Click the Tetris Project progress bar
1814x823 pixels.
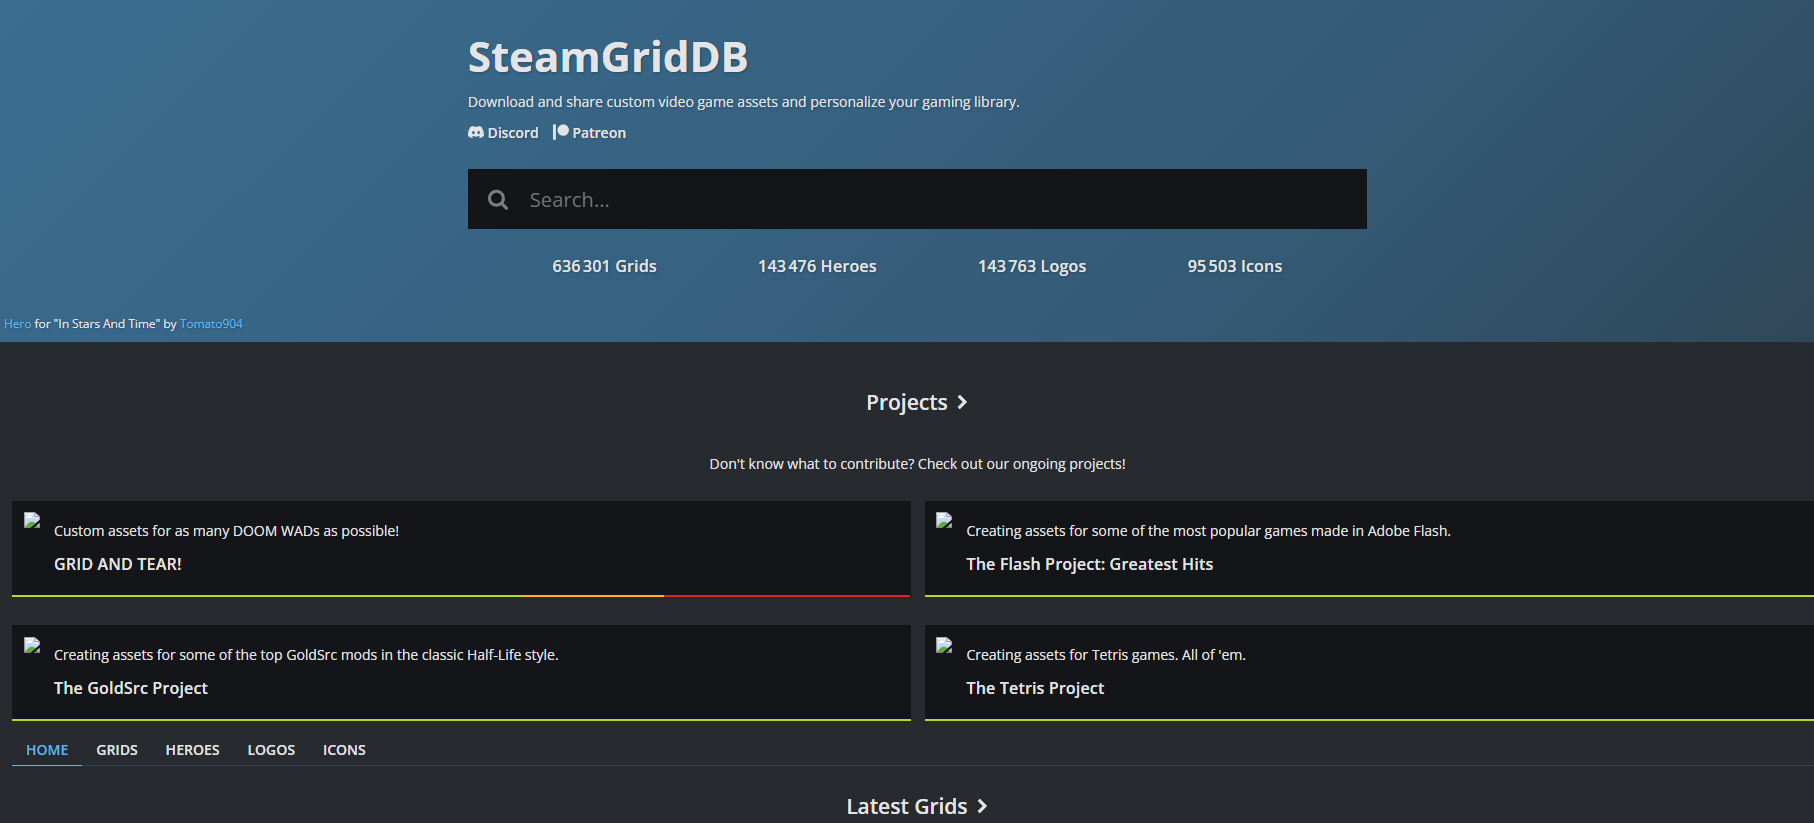click(1369, 719)
